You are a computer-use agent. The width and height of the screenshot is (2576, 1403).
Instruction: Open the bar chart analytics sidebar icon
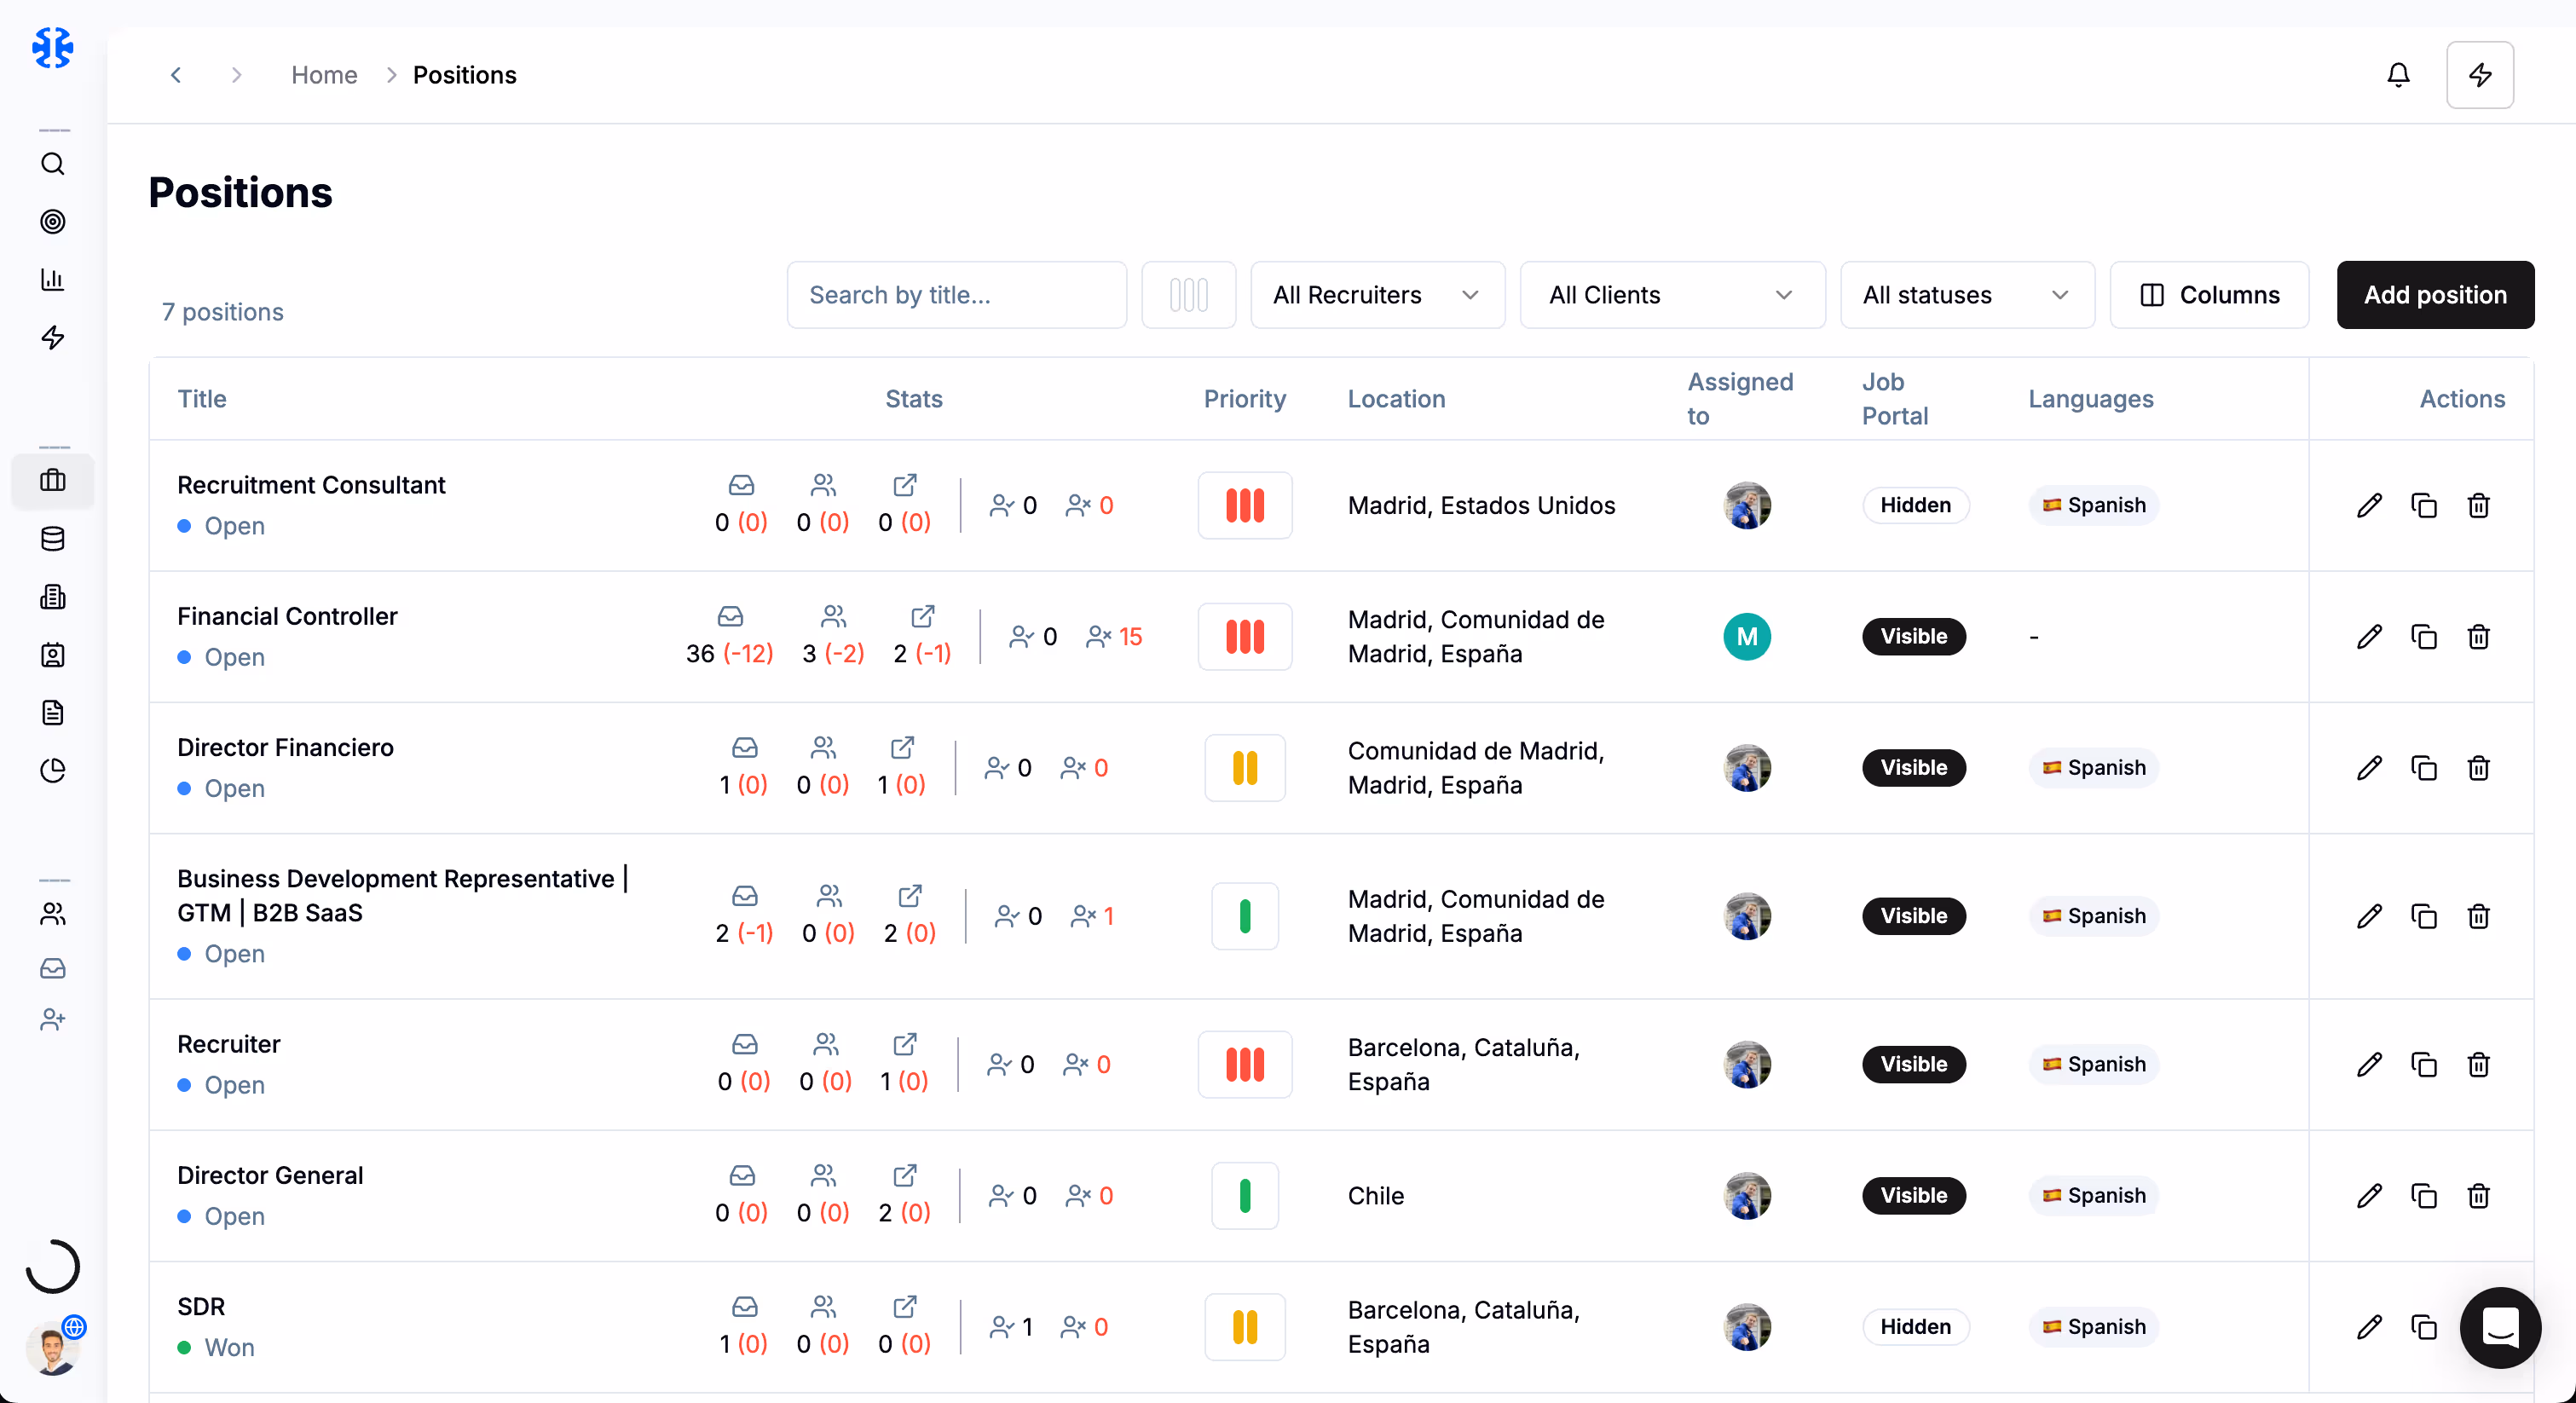click(53, 279)
